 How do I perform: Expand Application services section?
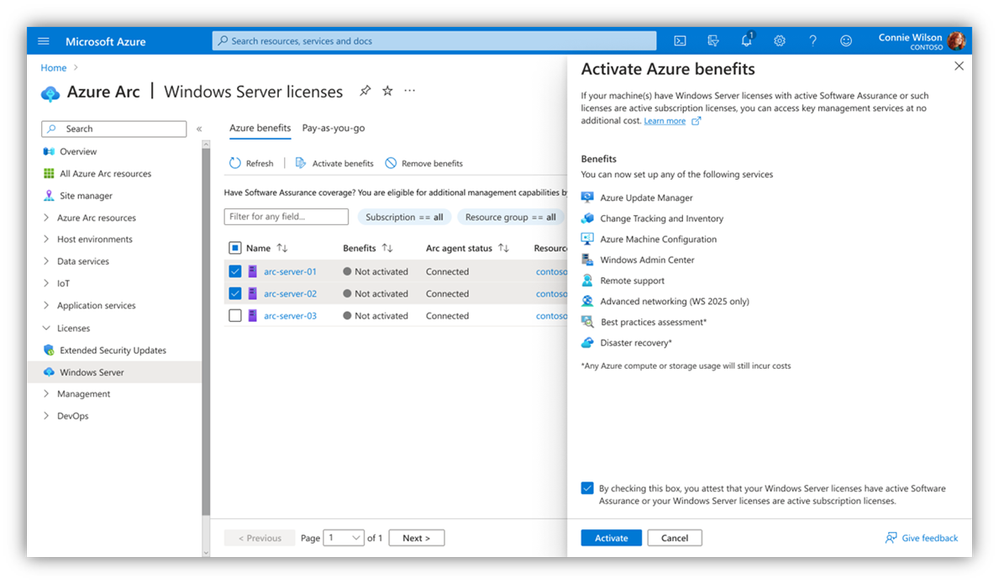[46, 305]
